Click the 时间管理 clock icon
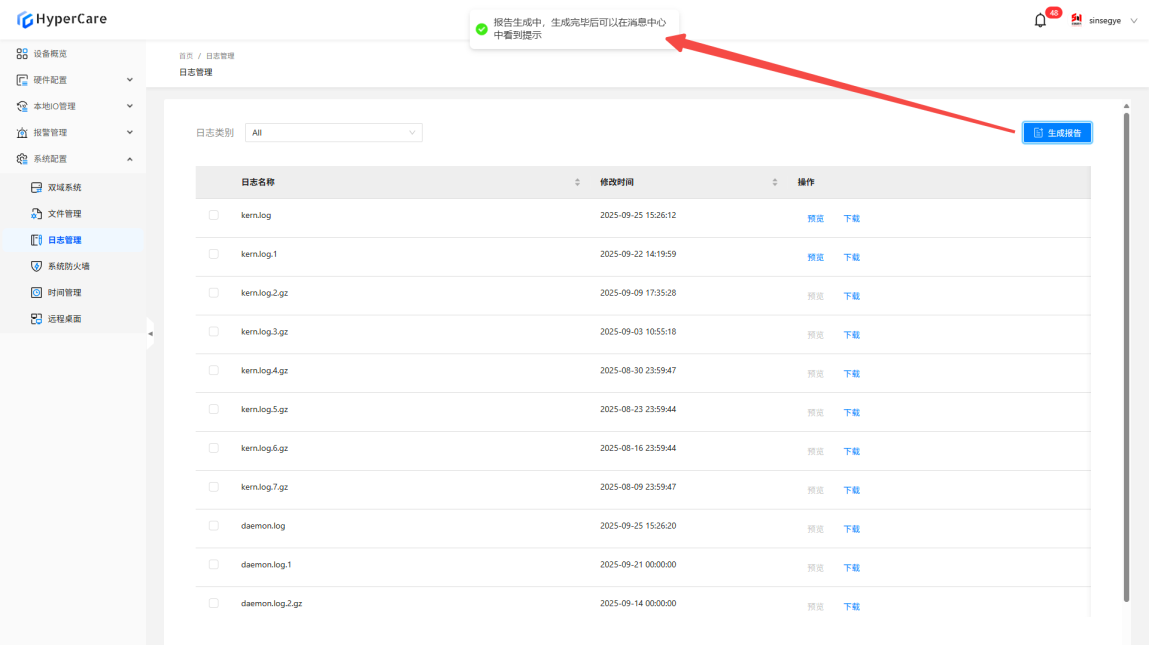This screenshot has width=1149, height=645. [x=36, y=293]
